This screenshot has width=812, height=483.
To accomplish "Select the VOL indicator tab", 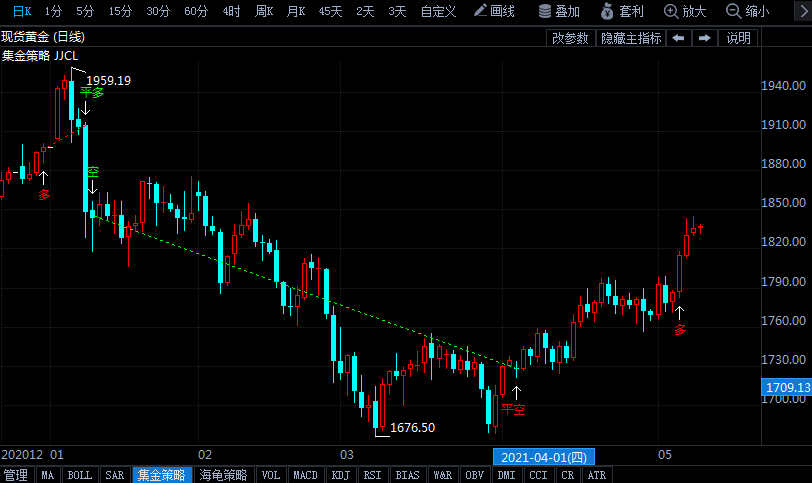I will click(271, 475).
